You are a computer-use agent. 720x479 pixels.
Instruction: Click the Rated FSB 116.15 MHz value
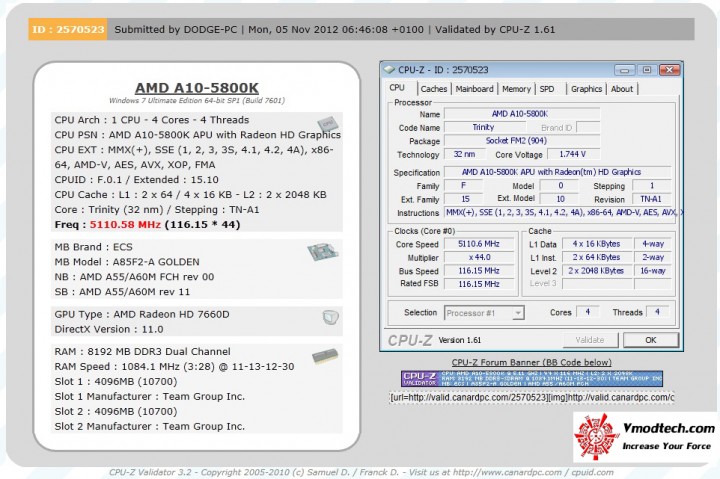[479, 284]
